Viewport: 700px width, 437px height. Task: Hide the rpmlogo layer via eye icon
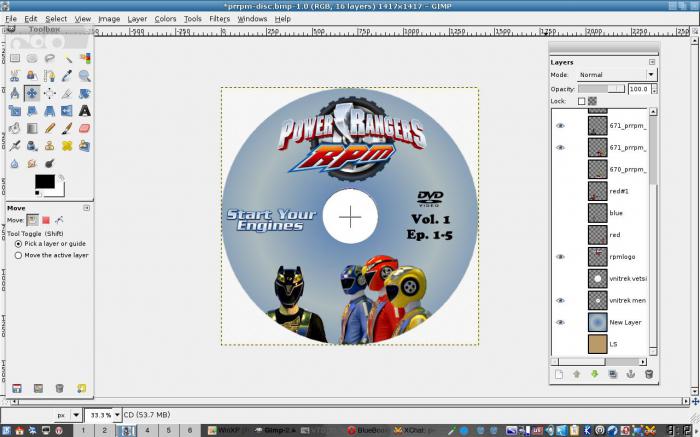pyautogui.click(x=560, y=257)
